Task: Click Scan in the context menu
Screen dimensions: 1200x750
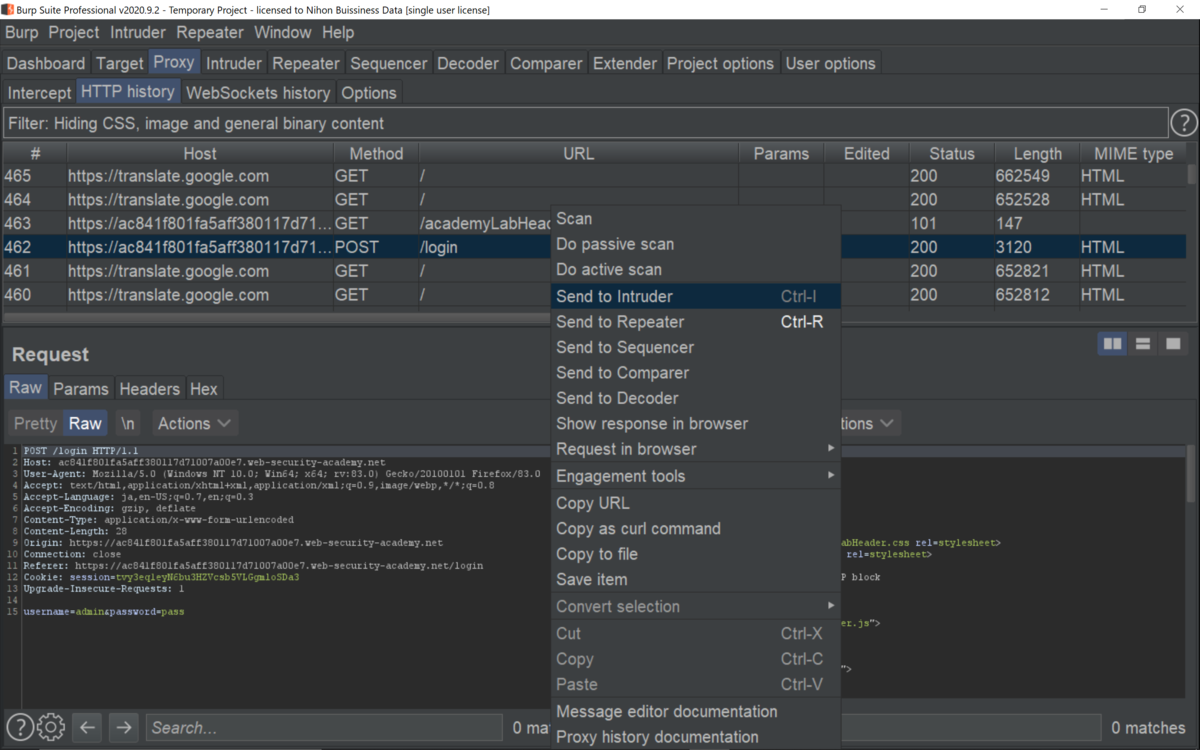Action: (696, 218)
